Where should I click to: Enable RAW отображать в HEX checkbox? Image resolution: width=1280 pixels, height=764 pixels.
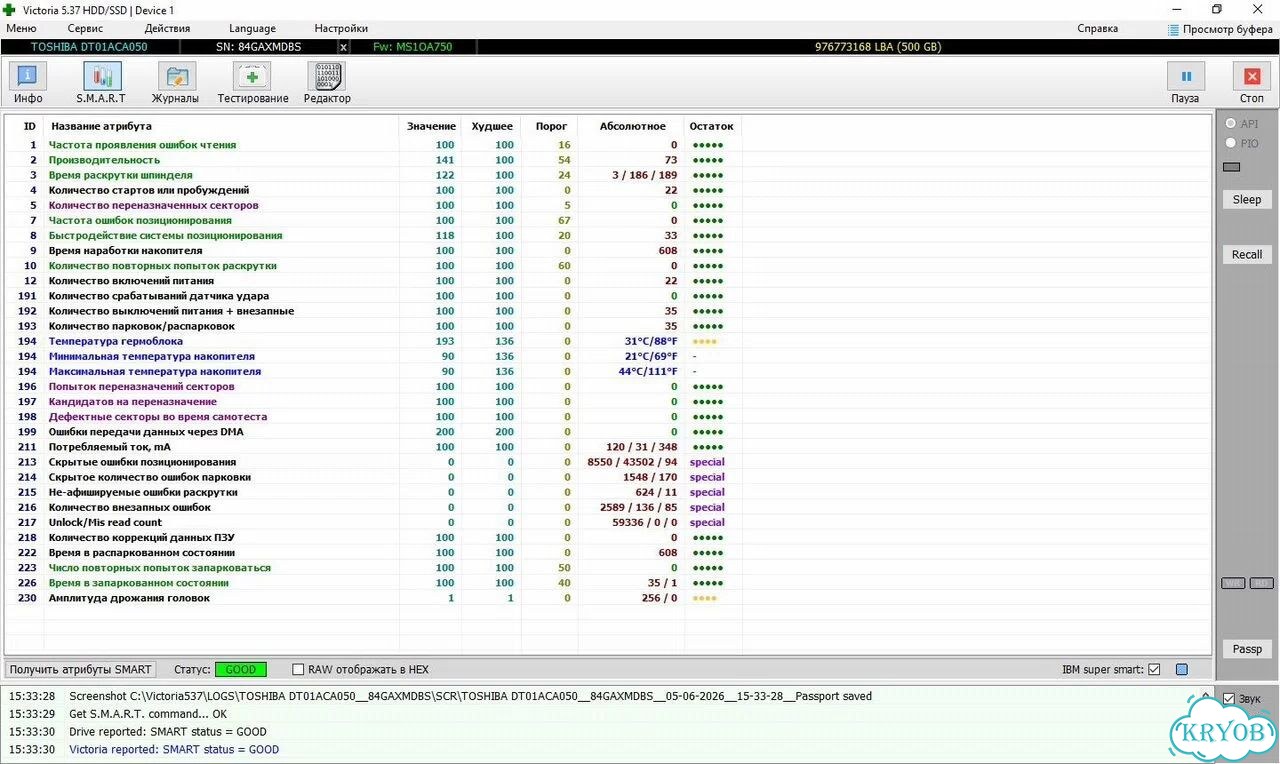(298, 669)
